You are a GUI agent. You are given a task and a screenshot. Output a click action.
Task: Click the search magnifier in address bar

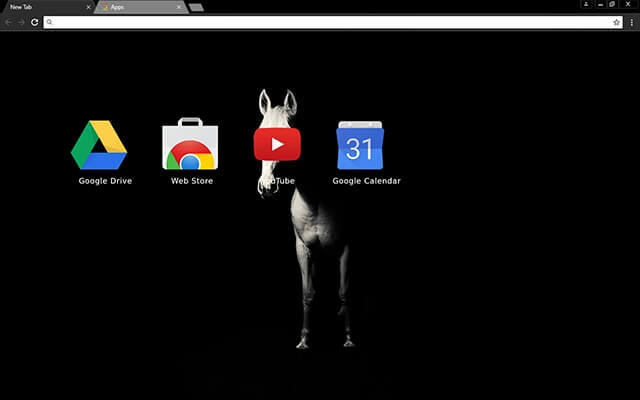49,22
